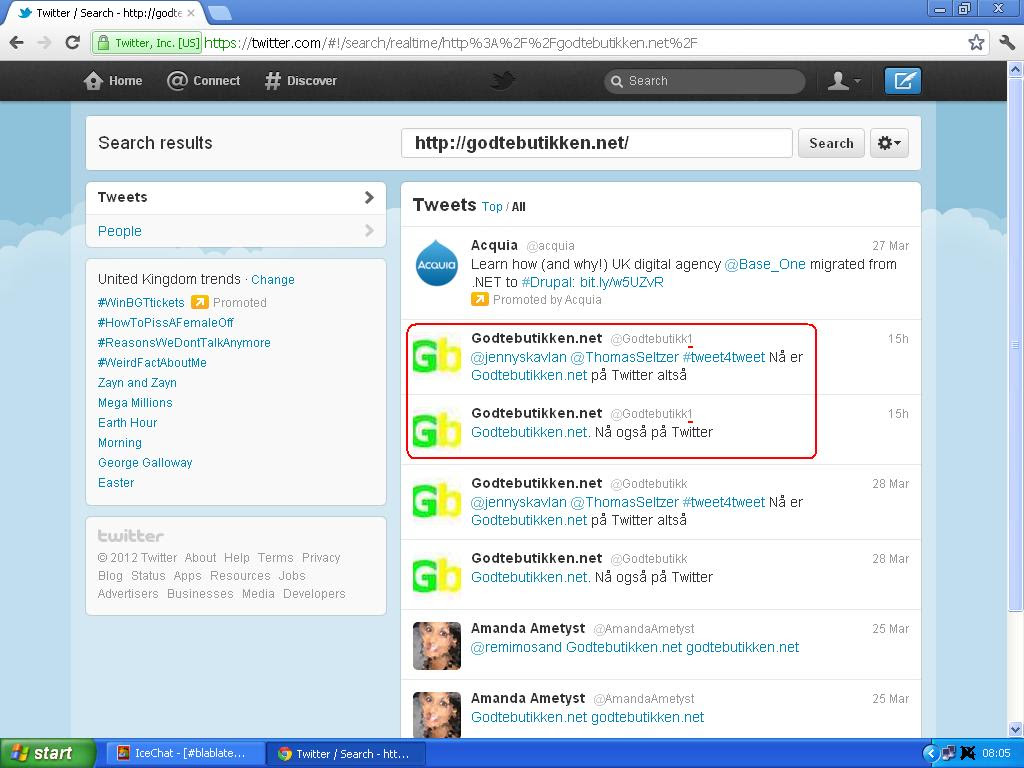Select the Tweets filter in the sidebar
The height and width of the screenshot is (768, 1024).
236,197
